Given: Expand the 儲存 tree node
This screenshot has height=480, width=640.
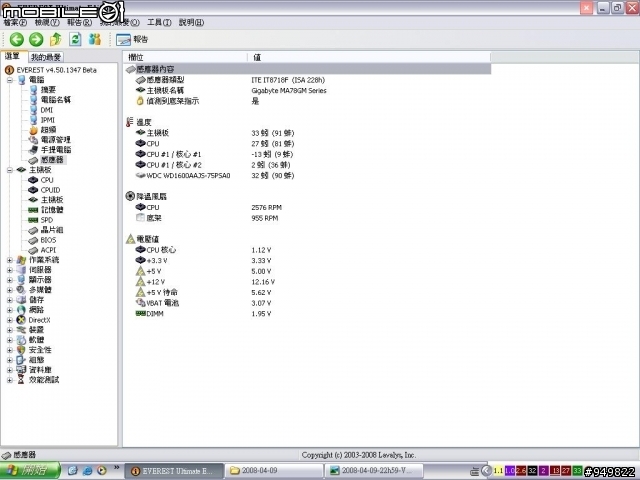Looking at the screenshot, I should [x=10, y=300].
